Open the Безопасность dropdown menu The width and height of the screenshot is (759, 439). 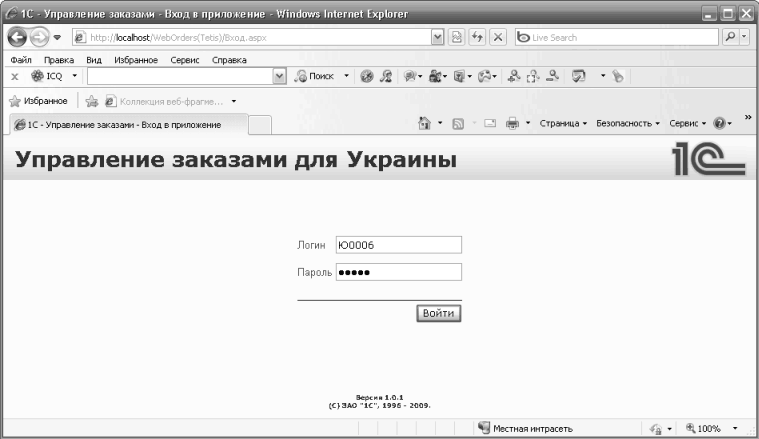tap(628, 123)
